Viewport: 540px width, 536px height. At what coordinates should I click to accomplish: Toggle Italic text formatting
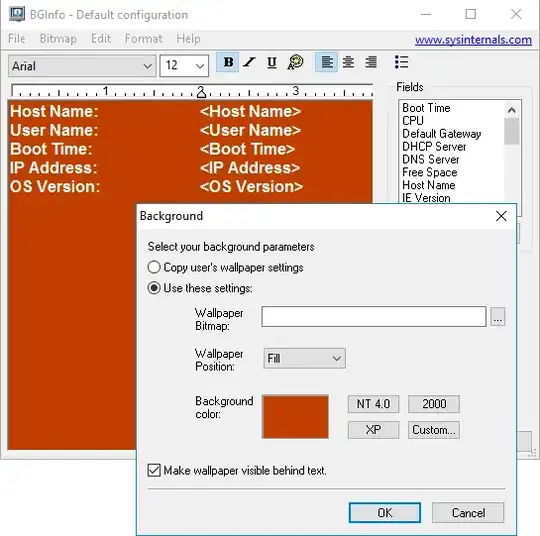(x=249, y=62)
